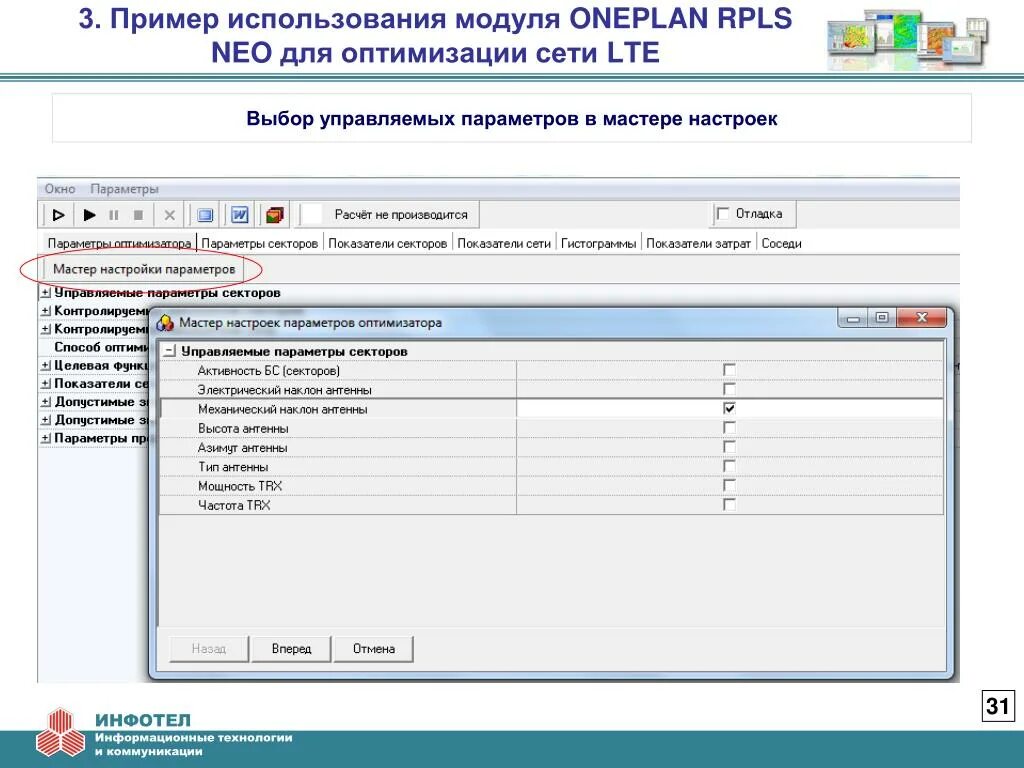Open the Окно menu
Viewport: 1024px width, 768px height.
tap(60, 189)
